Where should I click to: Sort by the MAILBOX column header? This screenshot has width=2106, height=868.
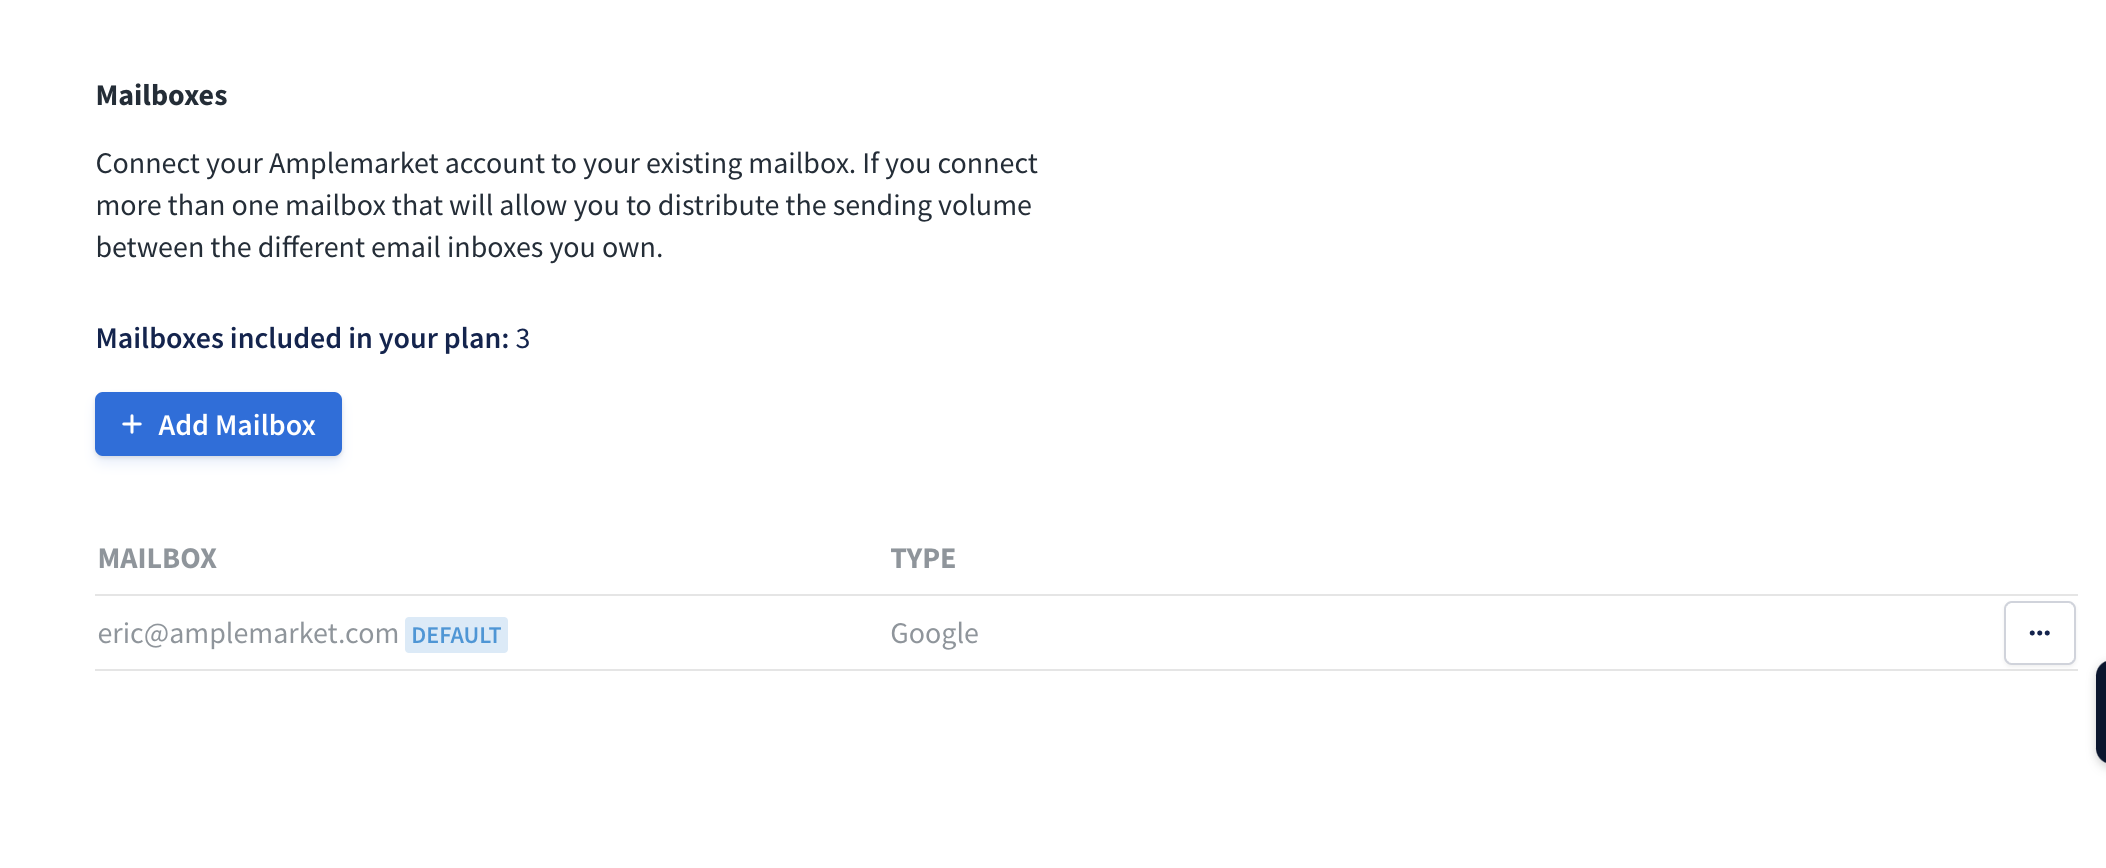coord(157,558)
